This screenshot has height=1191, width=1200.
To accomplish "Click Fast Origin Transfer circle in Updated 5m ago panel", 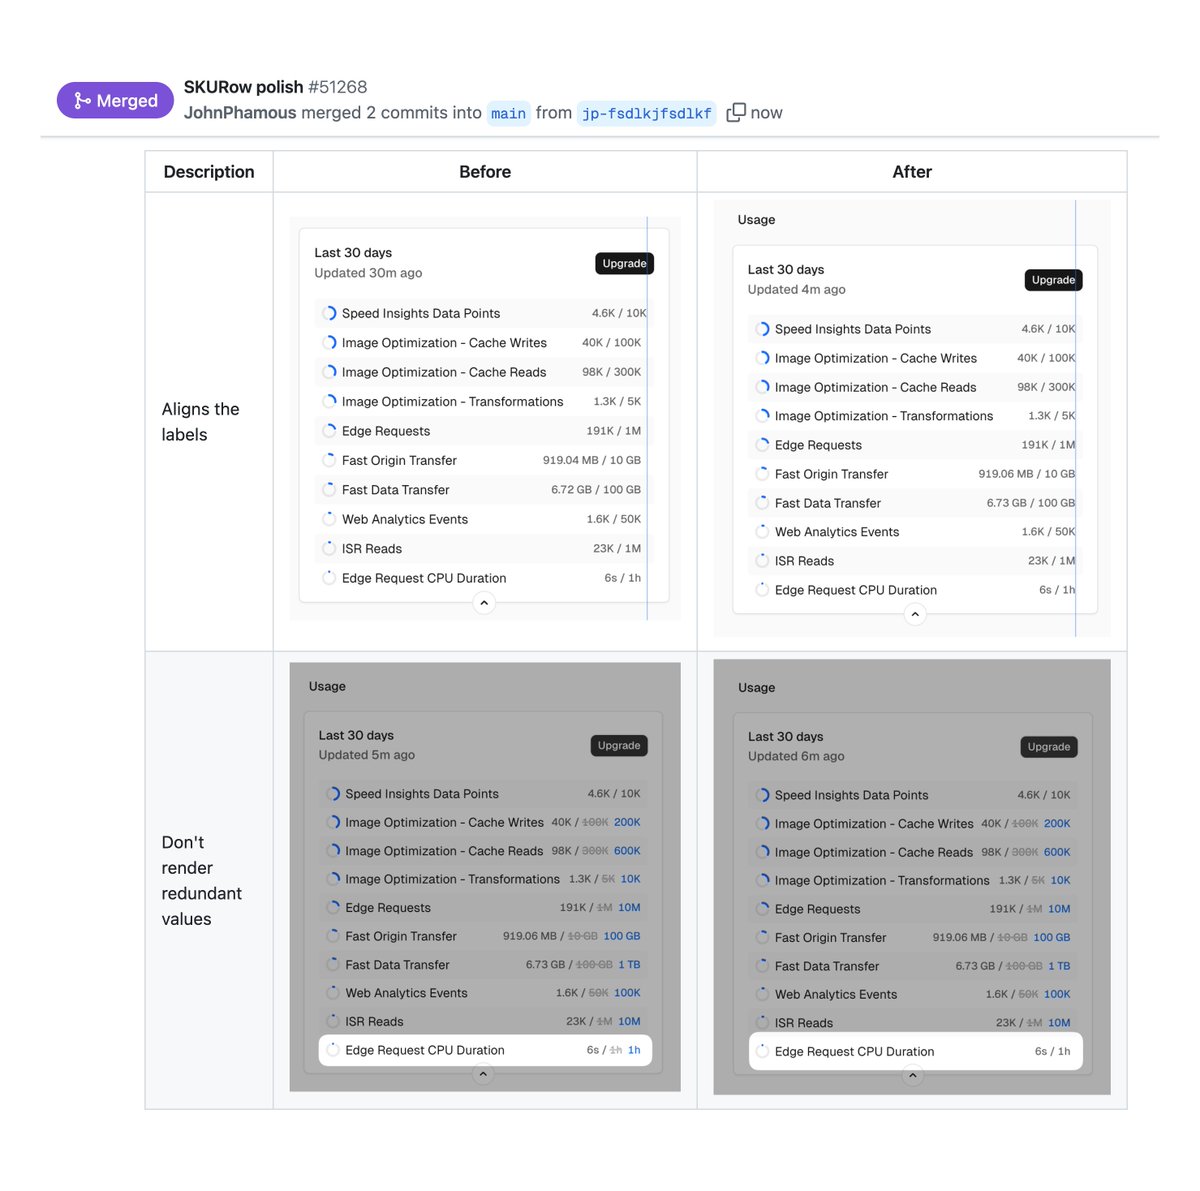I will [333, 936].
